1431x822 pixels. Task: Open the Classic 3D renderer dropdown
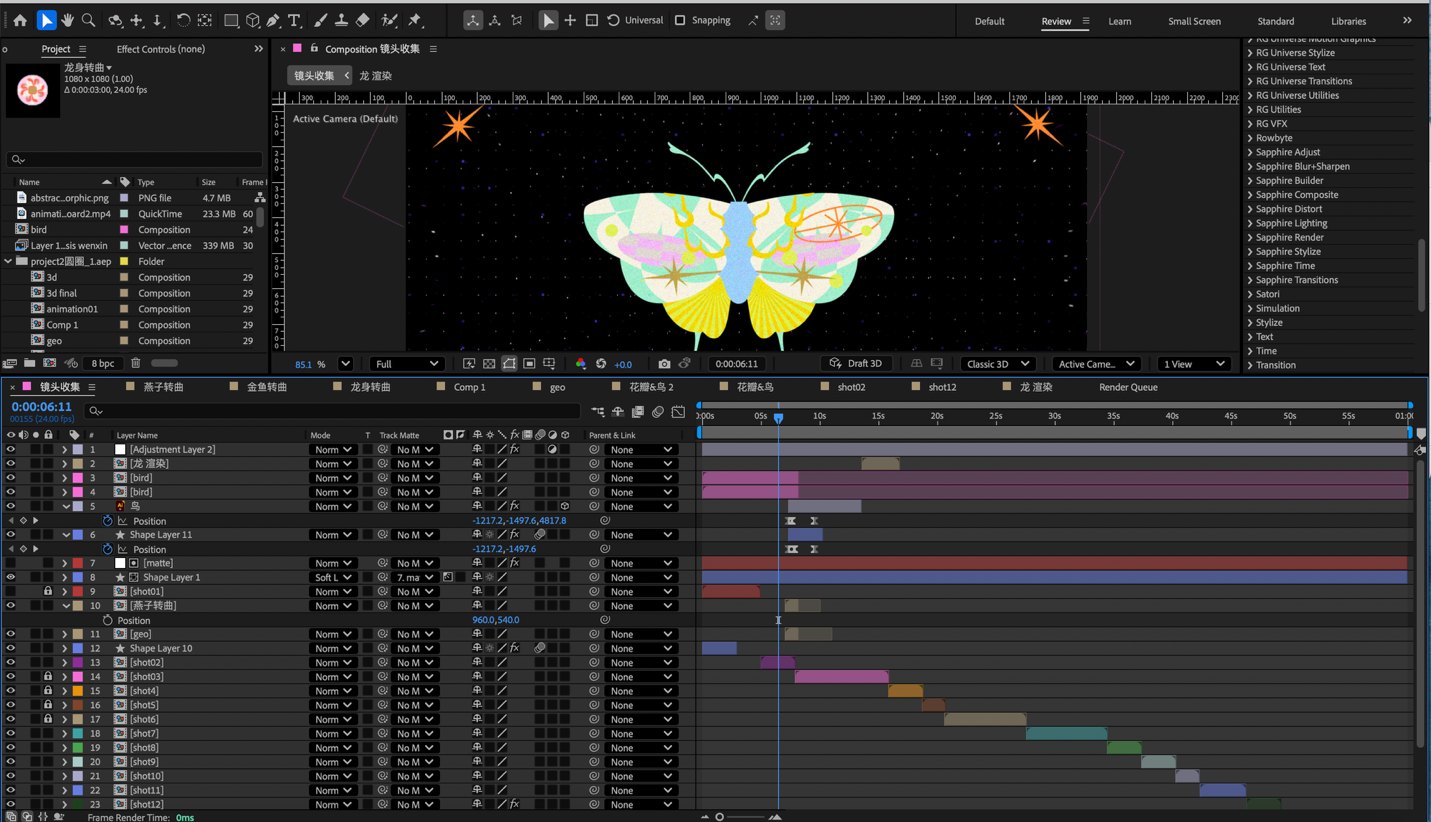point(1000,364)
